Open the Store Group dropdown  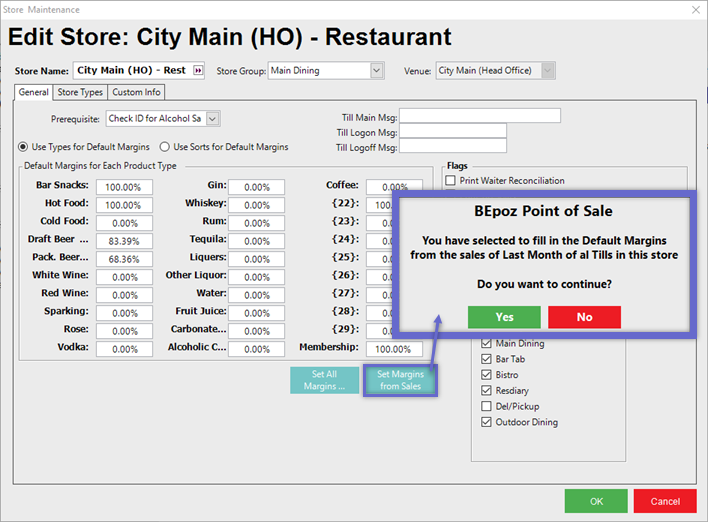point(377,70)
